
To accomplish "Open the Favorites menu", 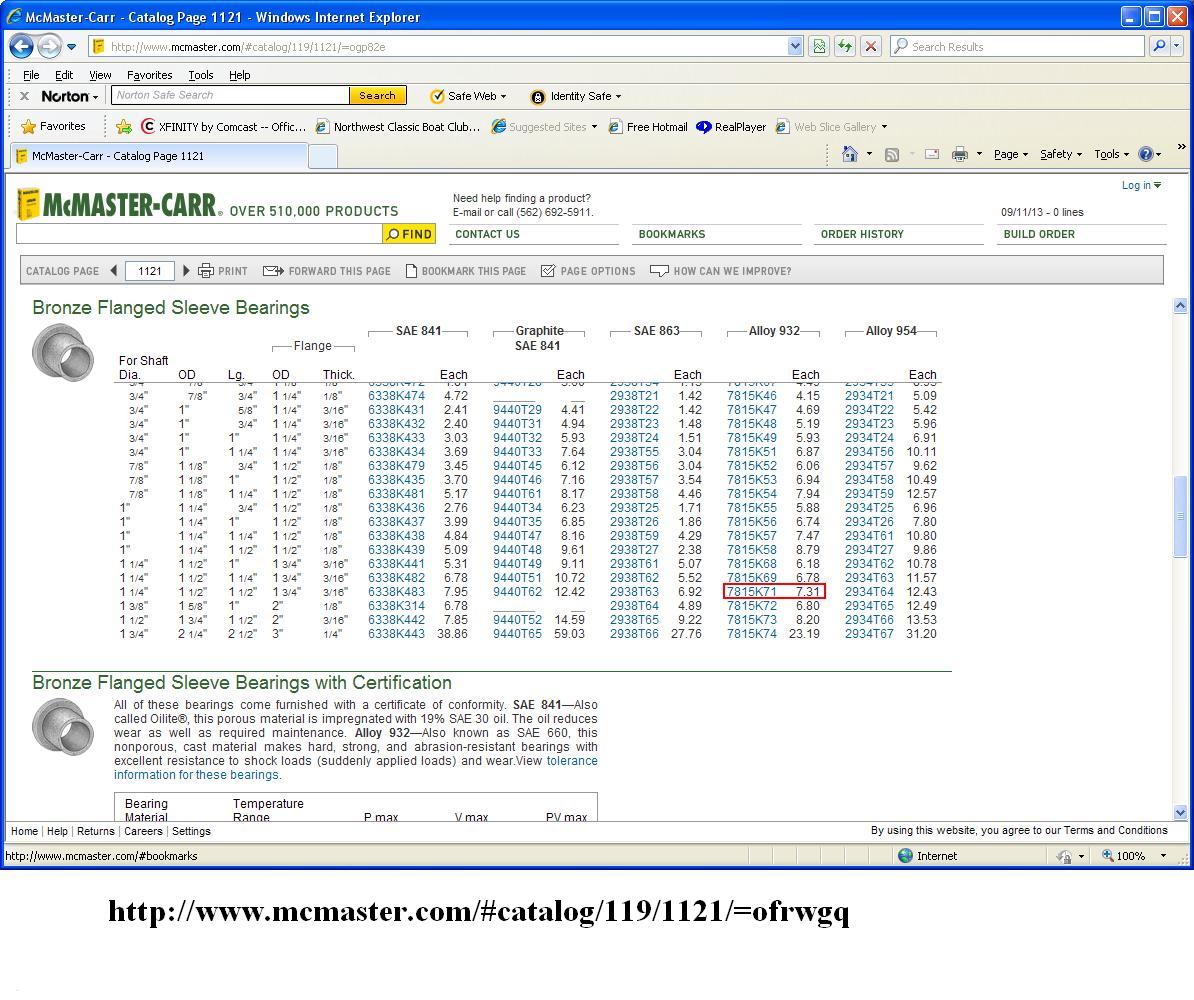I will (149, 75).
